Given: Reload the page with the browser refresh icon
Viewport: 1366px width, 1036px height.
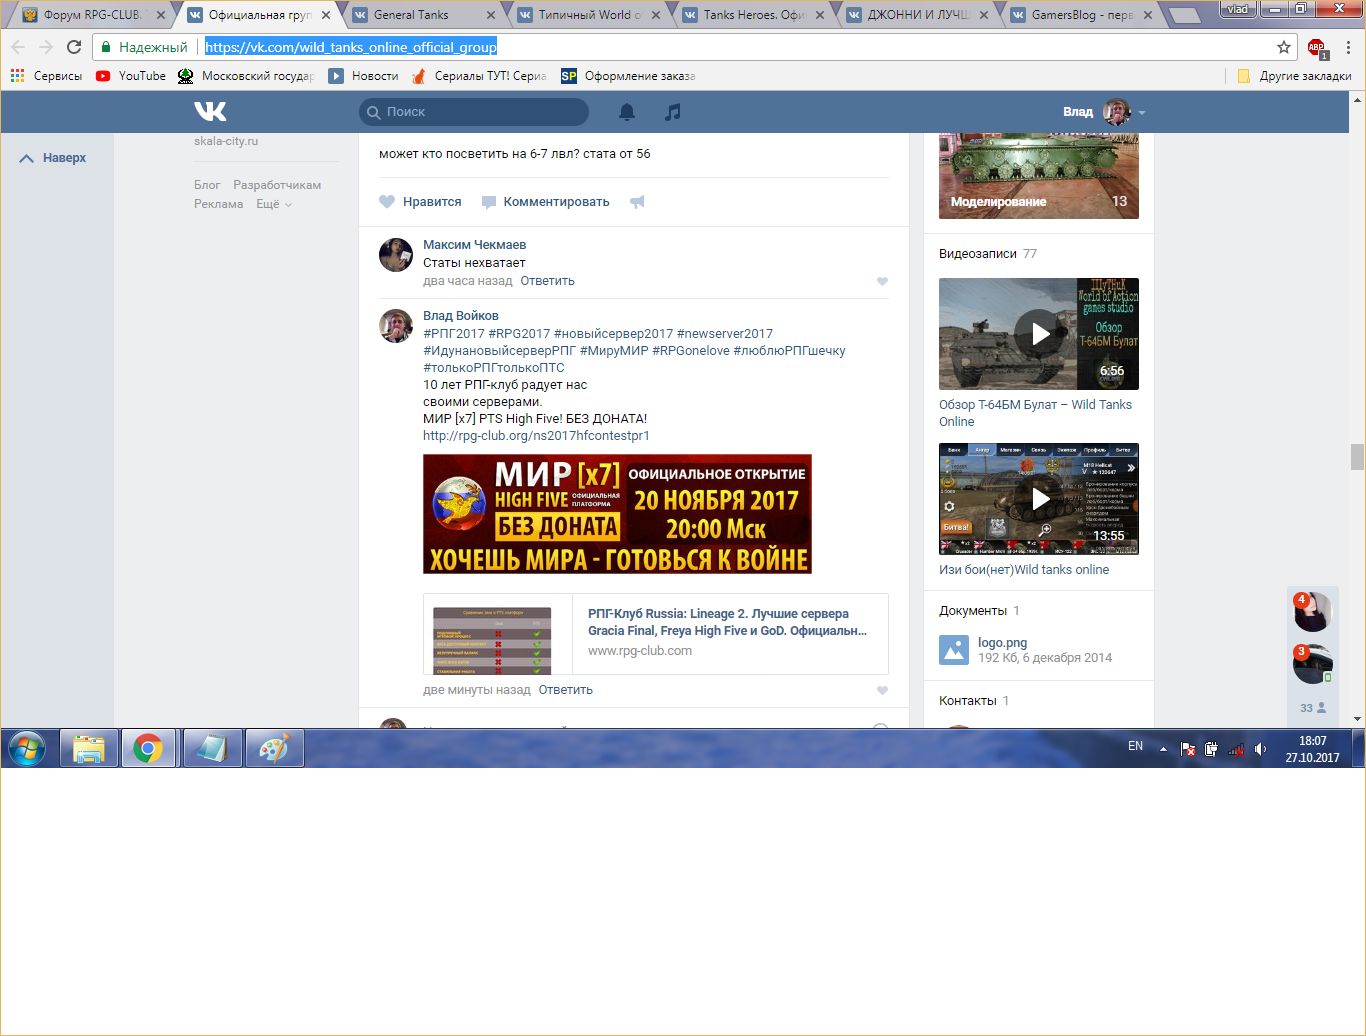Looking at the screenshot, I should [74, 47].
